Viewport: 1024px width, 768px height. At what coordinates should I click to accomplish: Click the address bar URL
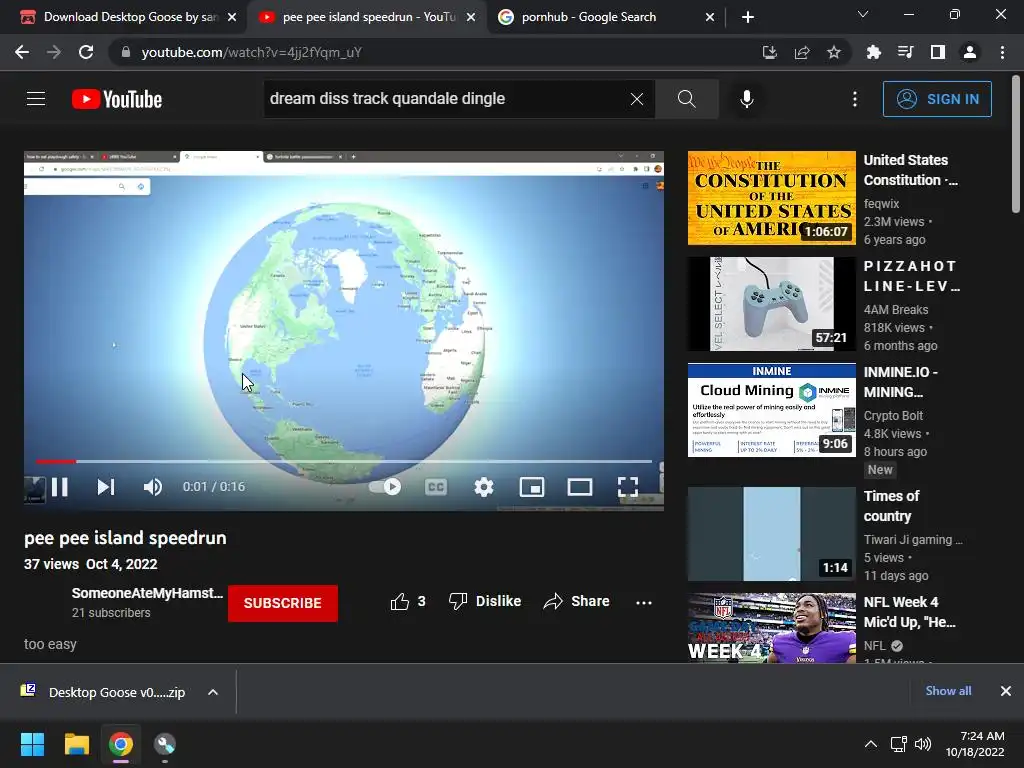point(251,52)
